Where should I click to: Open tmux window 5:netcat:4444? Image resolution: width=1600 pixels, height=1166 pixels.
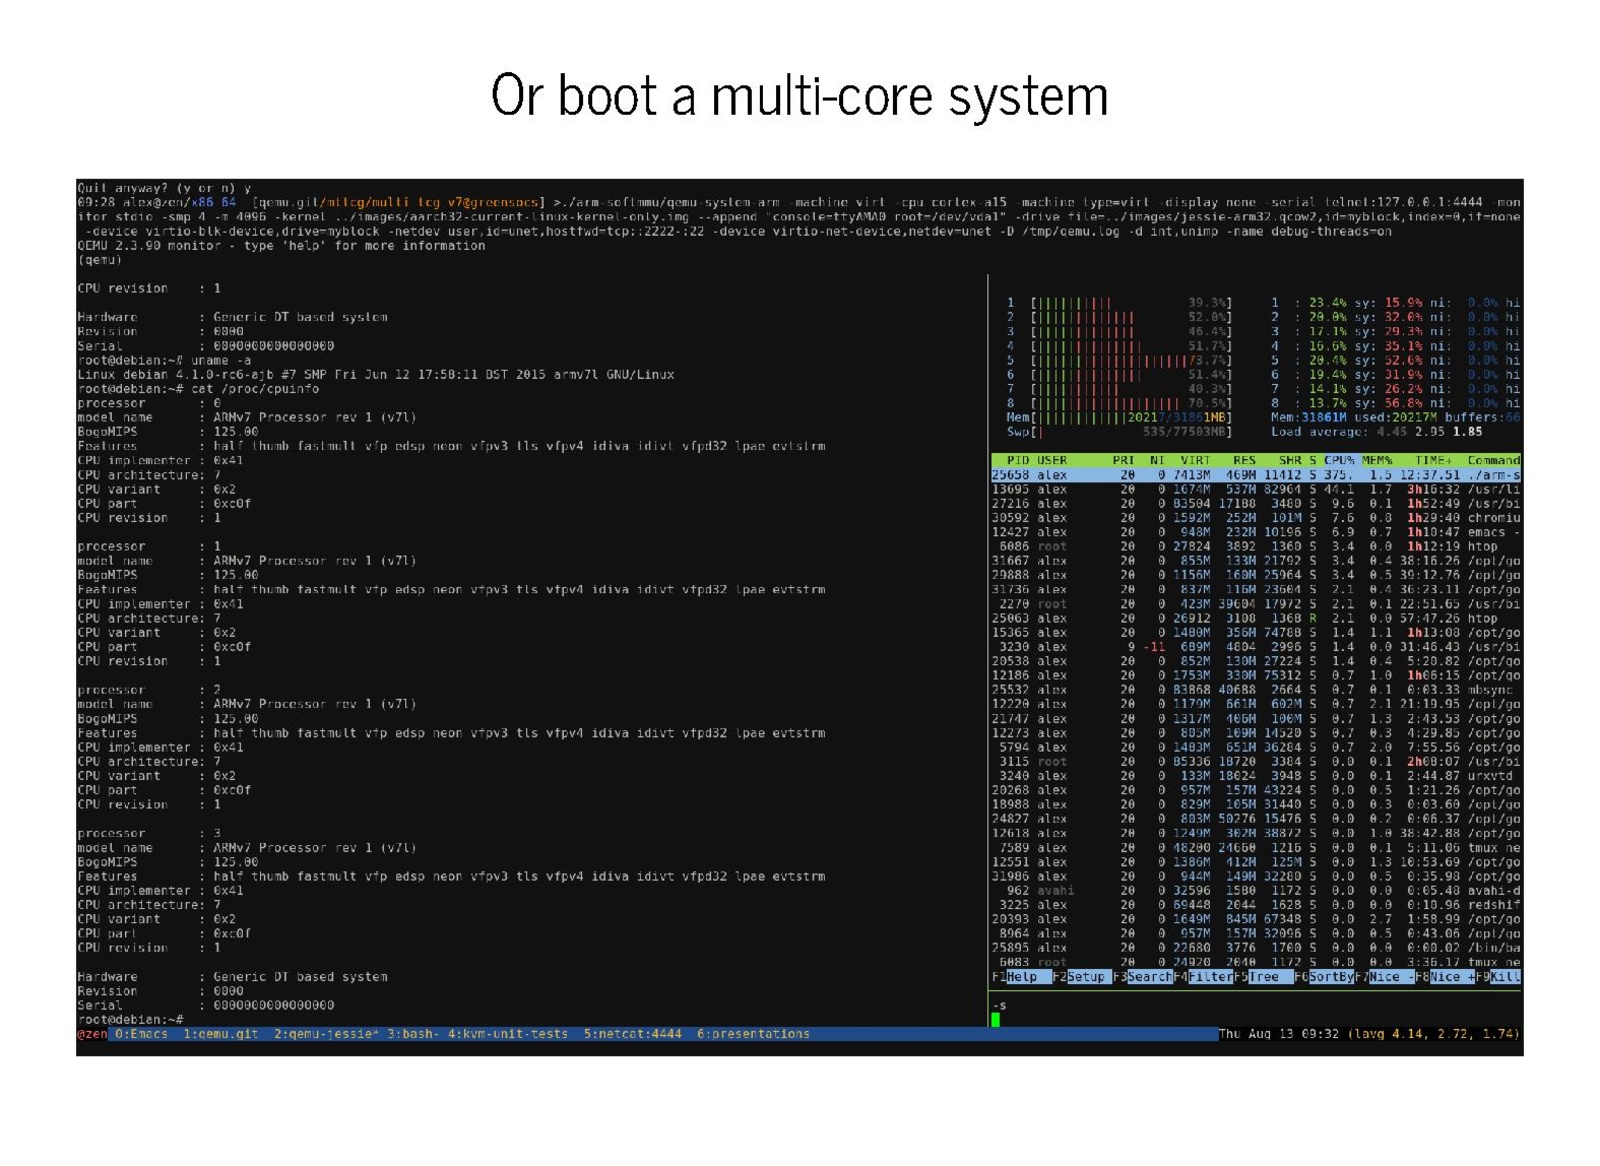coord(632,1034)
